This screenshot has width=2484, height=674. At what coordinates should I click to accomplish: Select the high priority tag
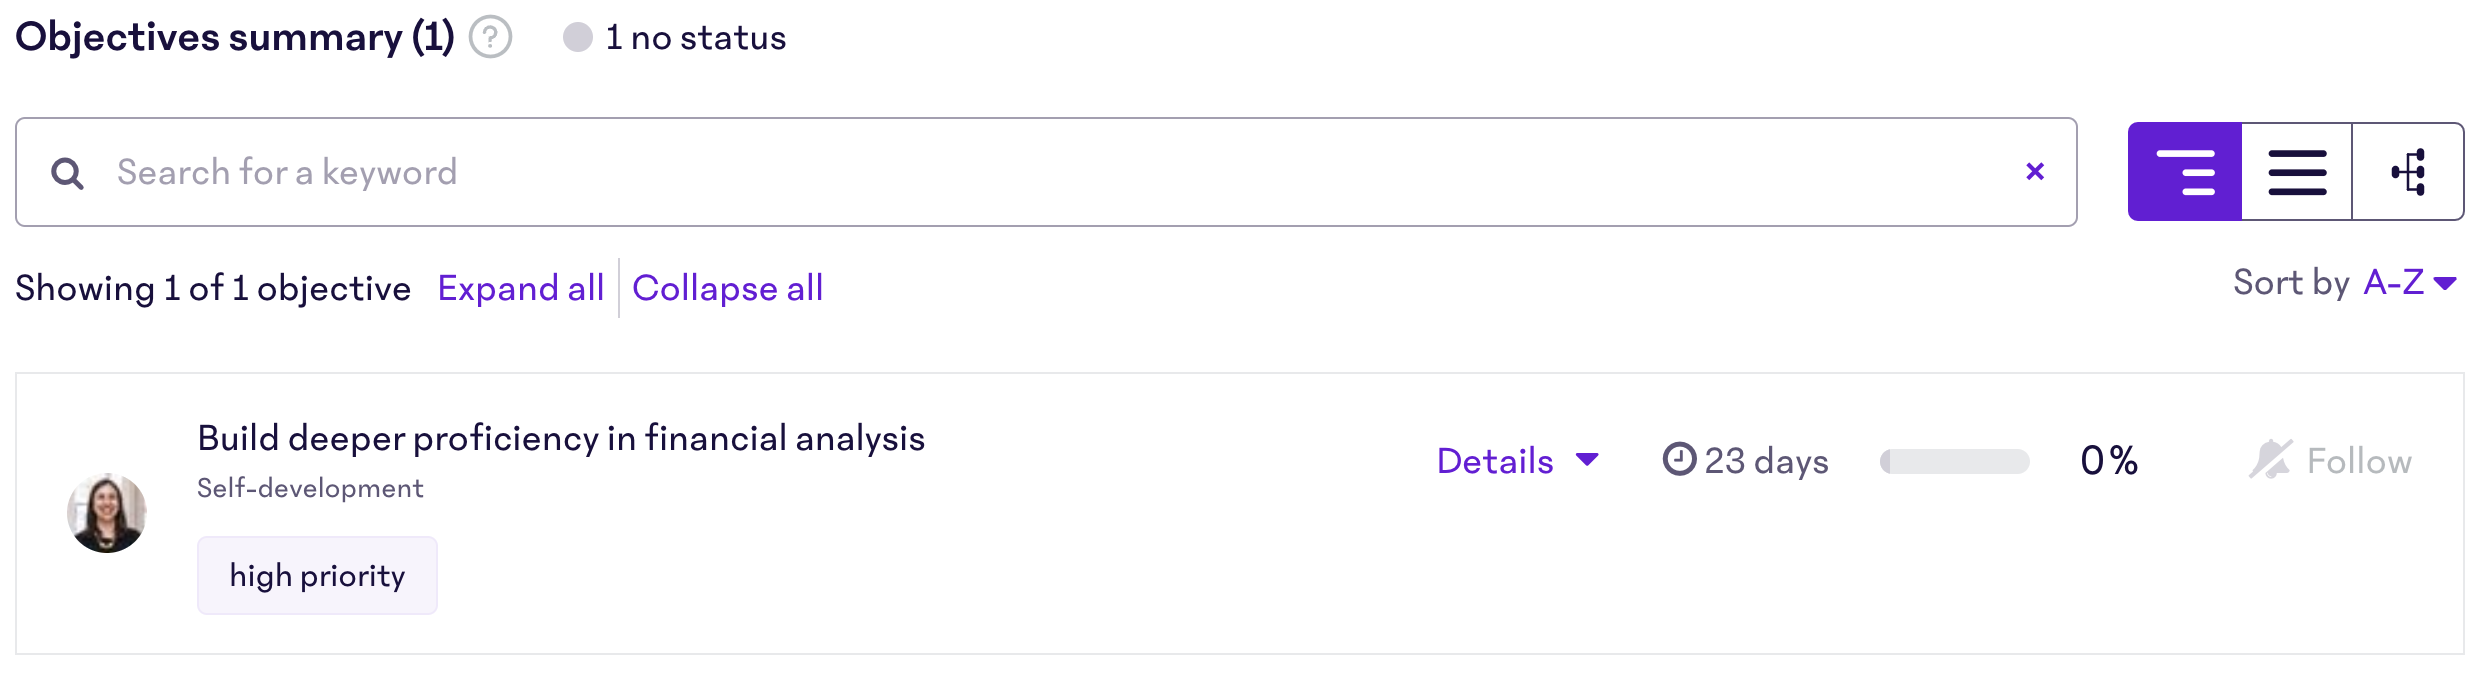(x=317, y=576)
